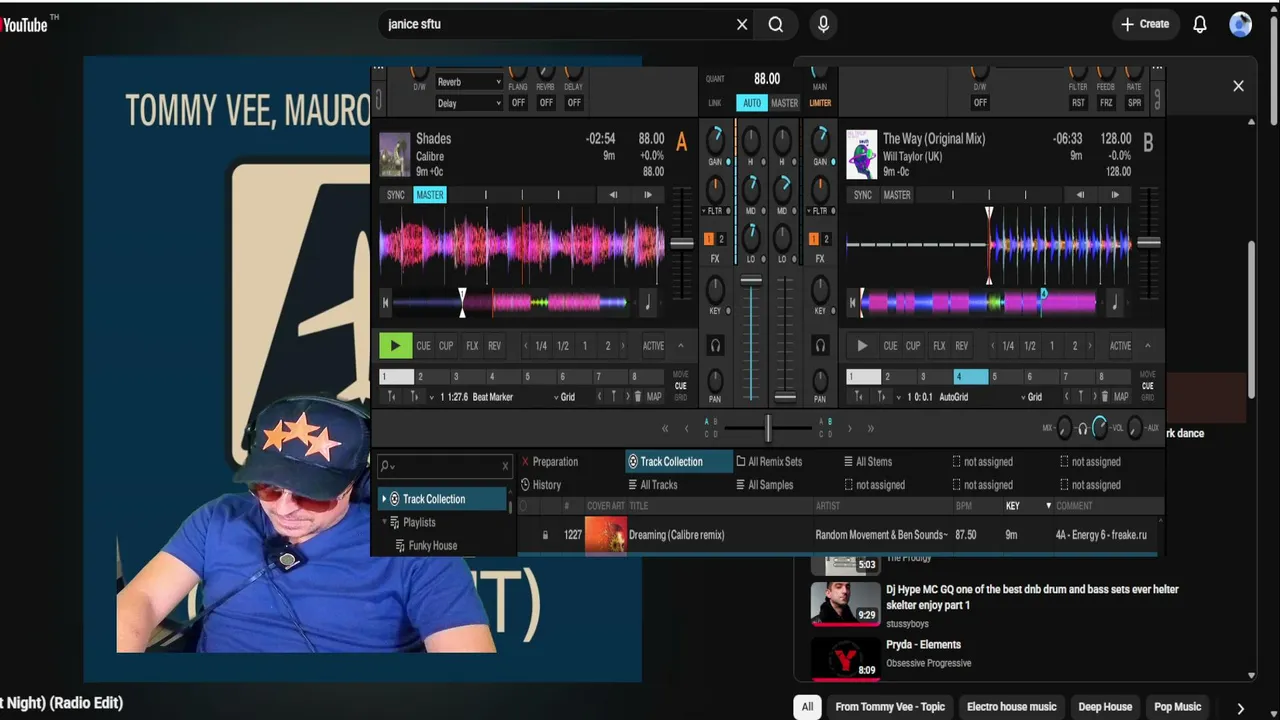Image resolution: width=1280 pixels, height=720 pixels.
Task: Click REV reverse button on deck B
Action: pos(961,346)
